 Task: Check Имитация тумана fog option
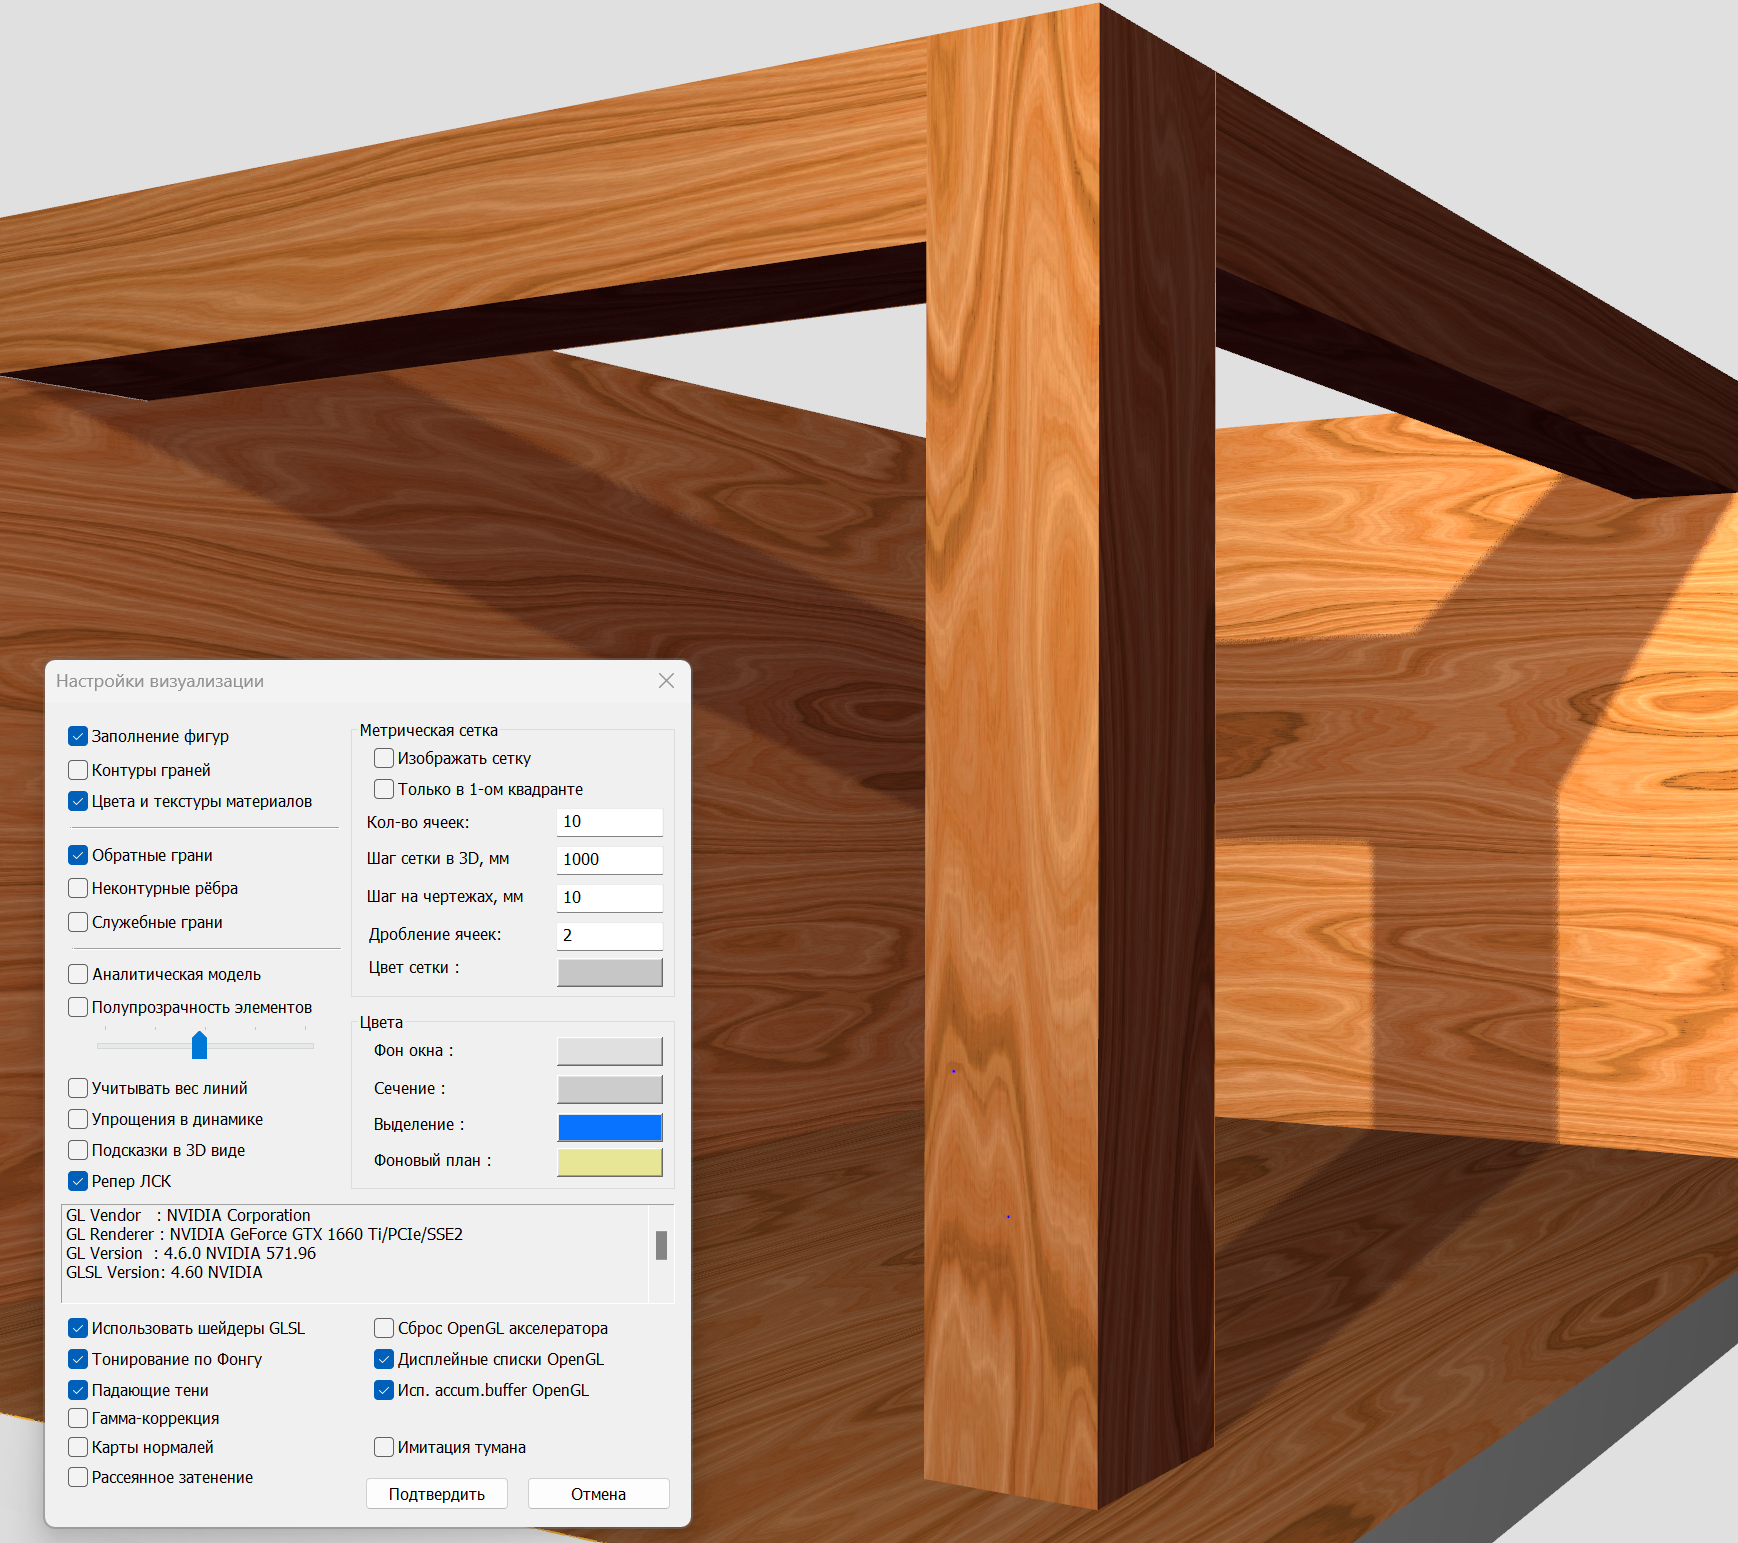click(384, 1447)
